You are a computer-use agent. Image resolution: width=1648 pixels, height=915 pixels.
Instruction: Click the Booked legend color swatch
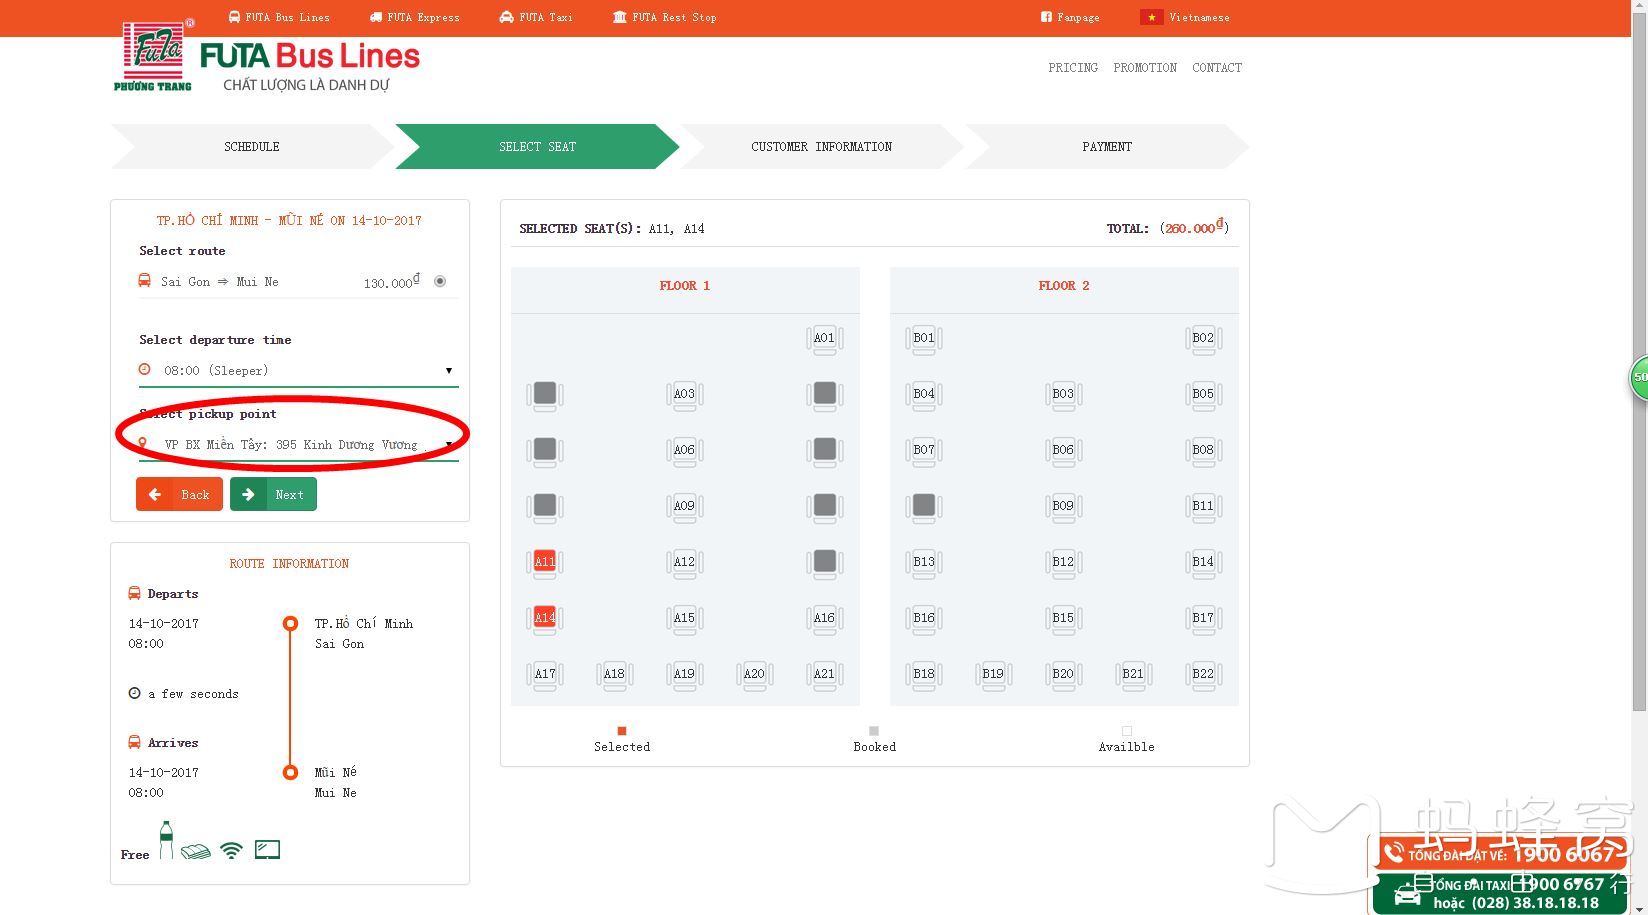[x=874, y=731]
